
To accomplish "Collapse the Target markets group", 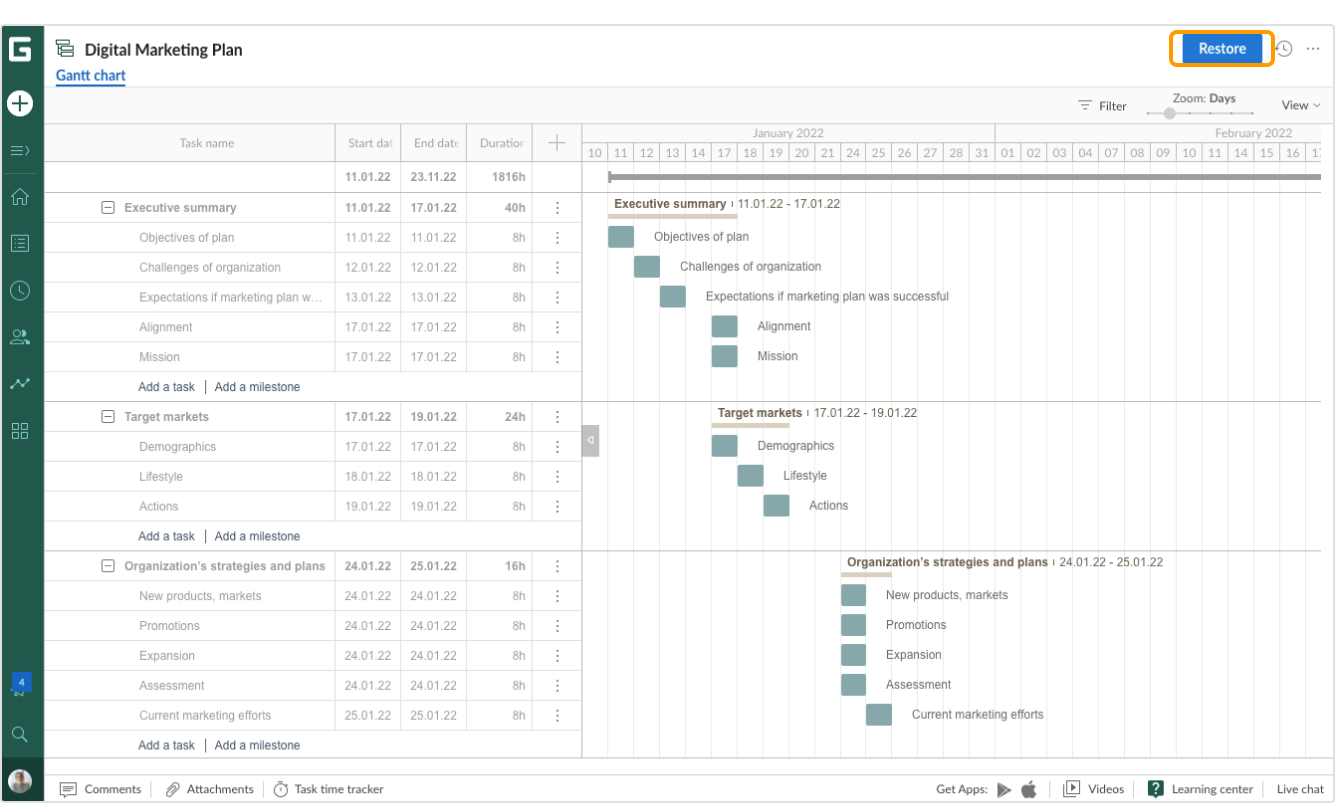I will click(x=108, y=417).
